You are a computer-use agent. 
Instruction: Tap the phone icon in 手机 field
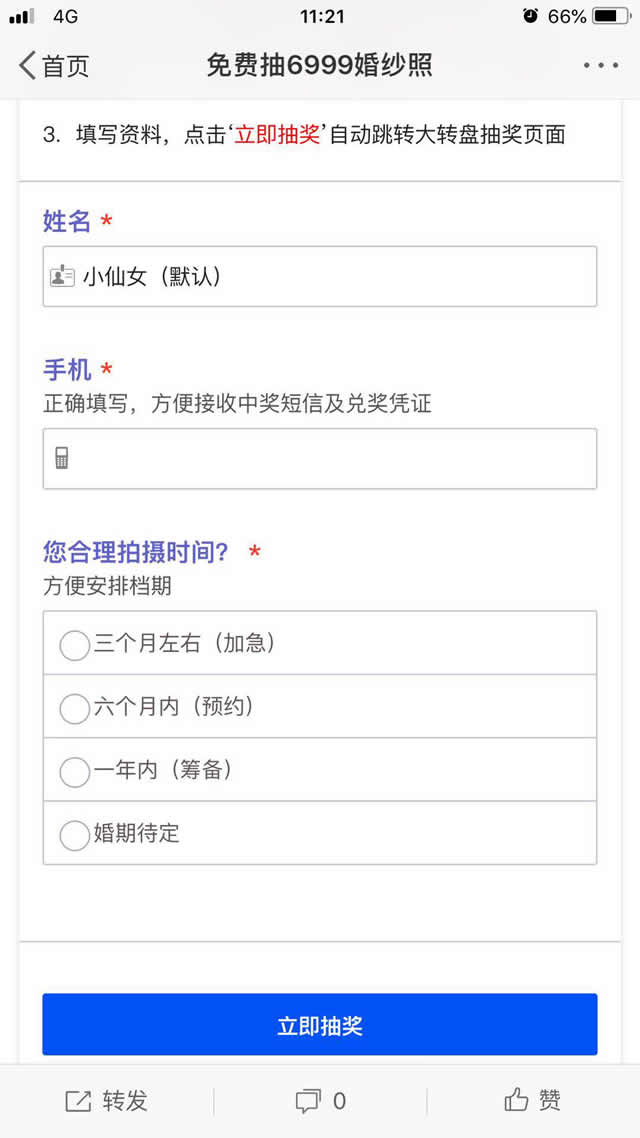click(x=62, y=459)
